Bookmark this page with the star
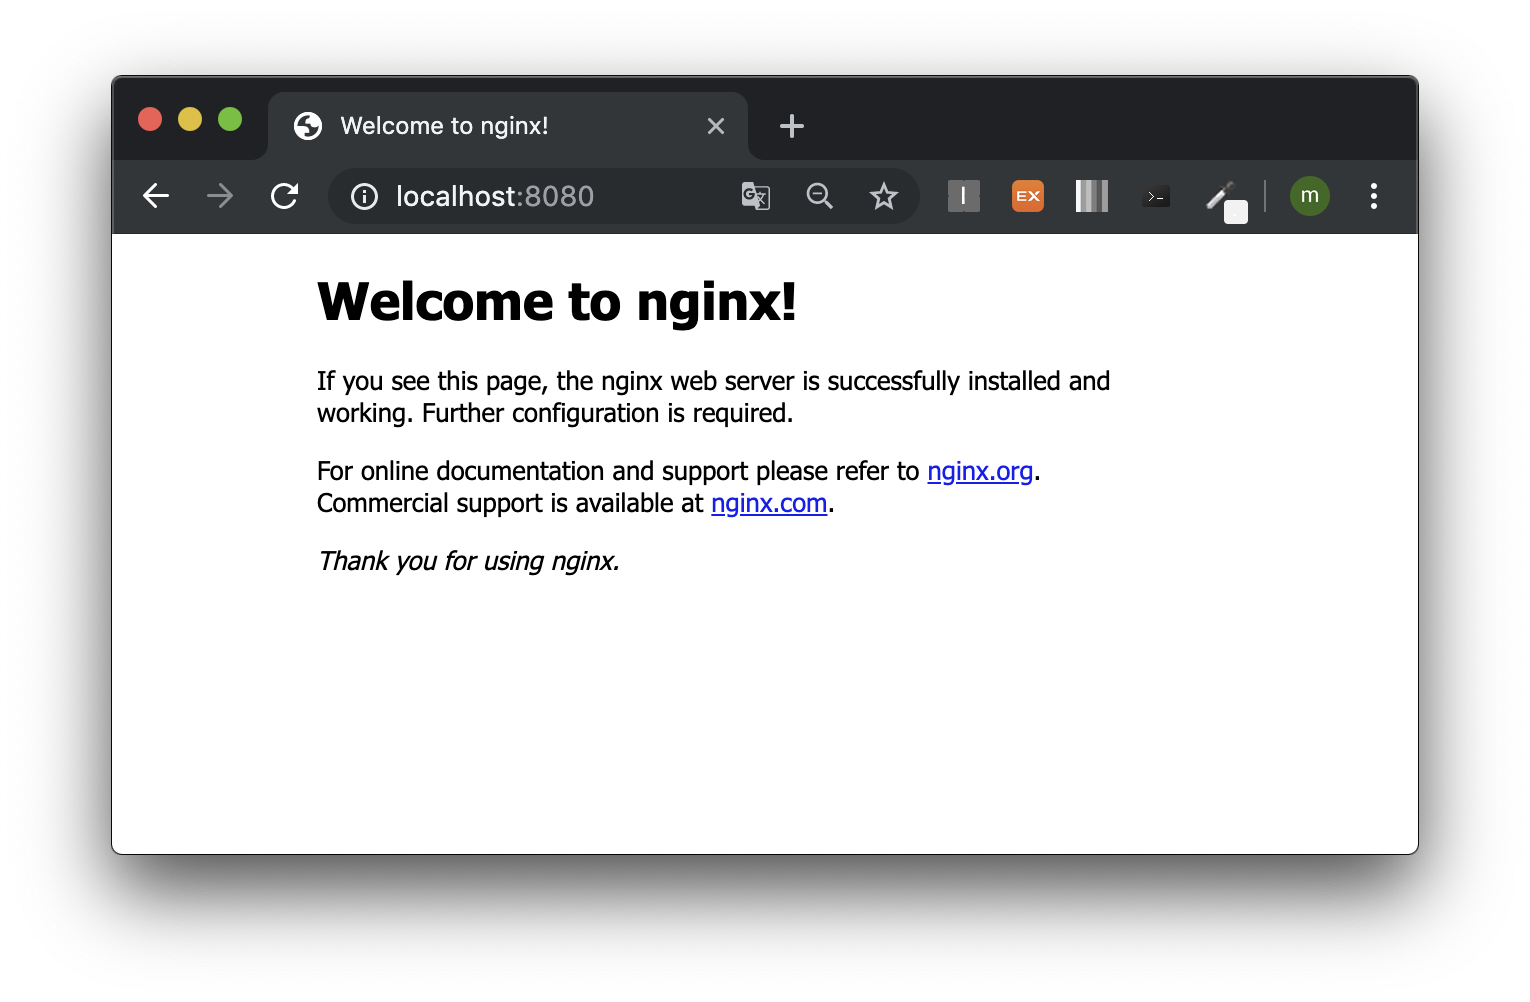The height and width of the screenshot is (1002, 1530). pyautogui.click(x=884, y=196)
